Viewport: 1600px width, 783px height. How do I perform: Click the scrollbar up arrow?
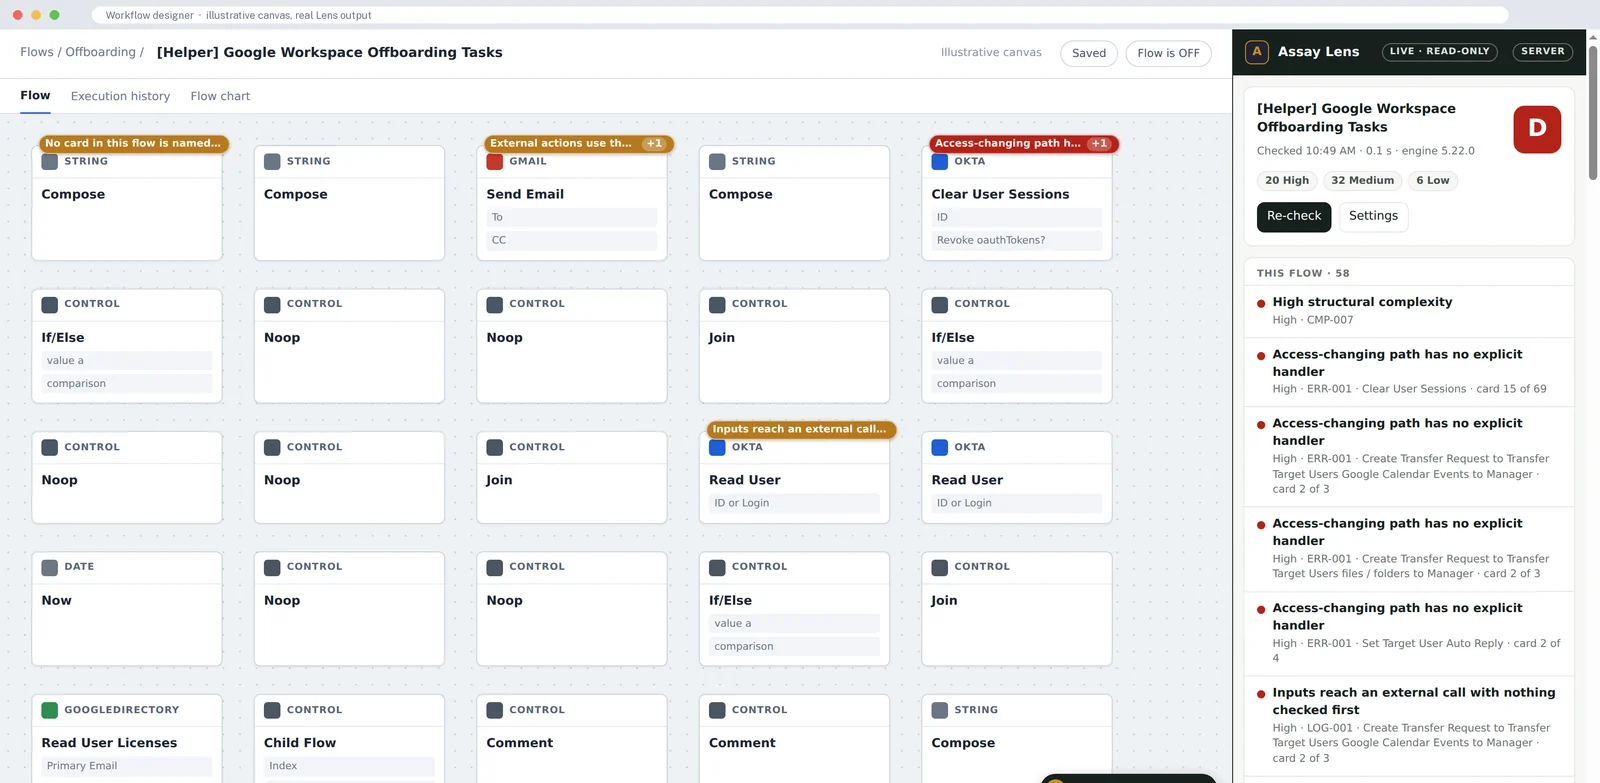tap(1593, 37)
